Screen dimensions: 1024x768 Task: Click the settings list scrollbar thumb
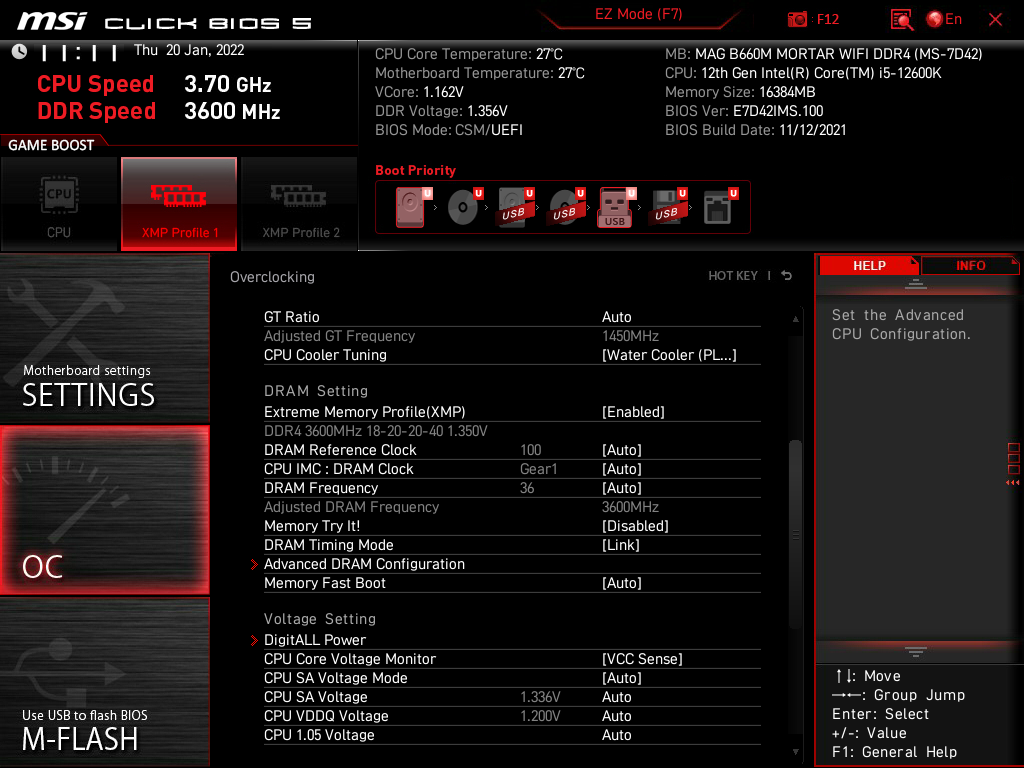pos(795,534)
